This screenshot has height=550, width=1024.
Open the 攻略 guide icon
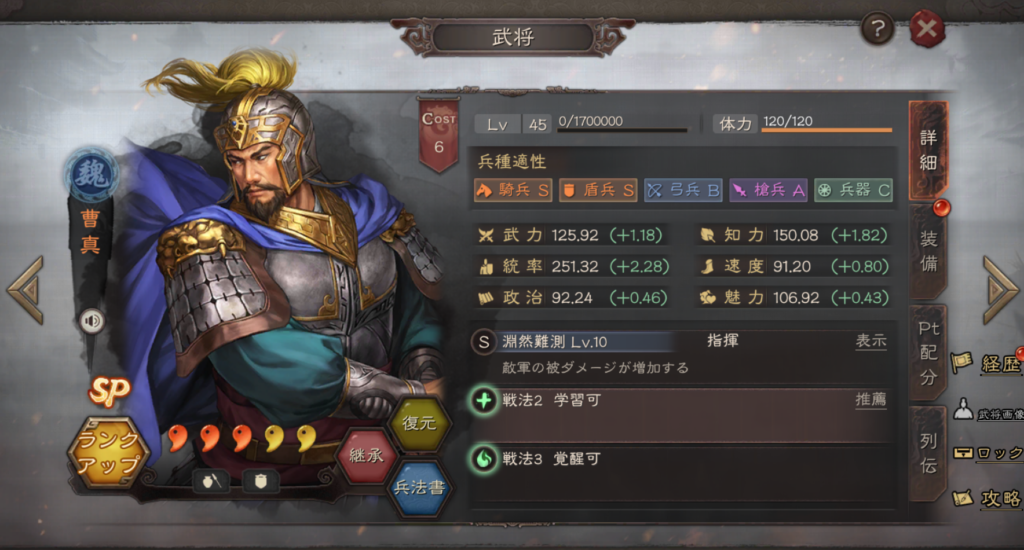click(x=963, y=498)
